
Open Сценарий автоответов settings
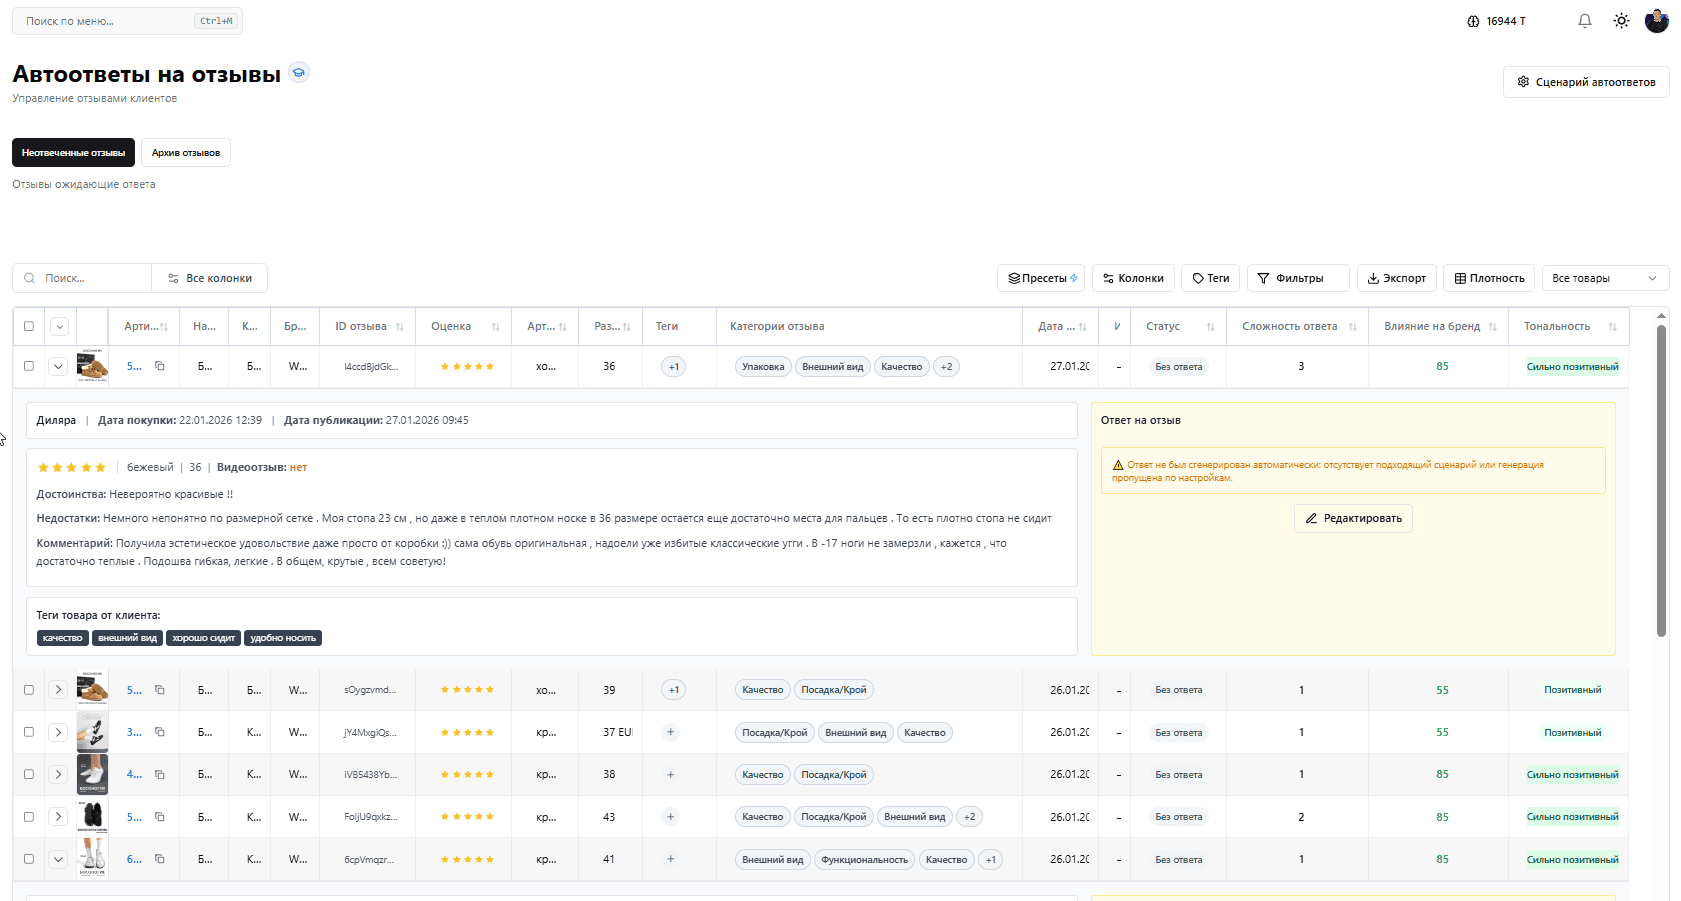1585,82
